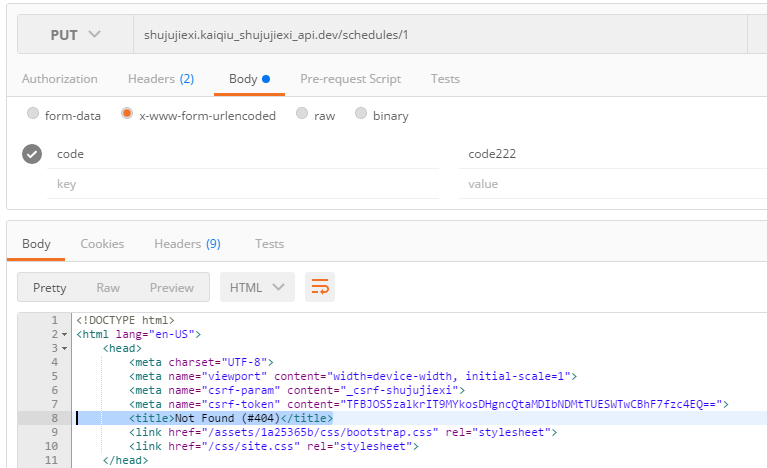Collapse the head tag on line 3
767x468 pixels.
[x=64, y=348]
